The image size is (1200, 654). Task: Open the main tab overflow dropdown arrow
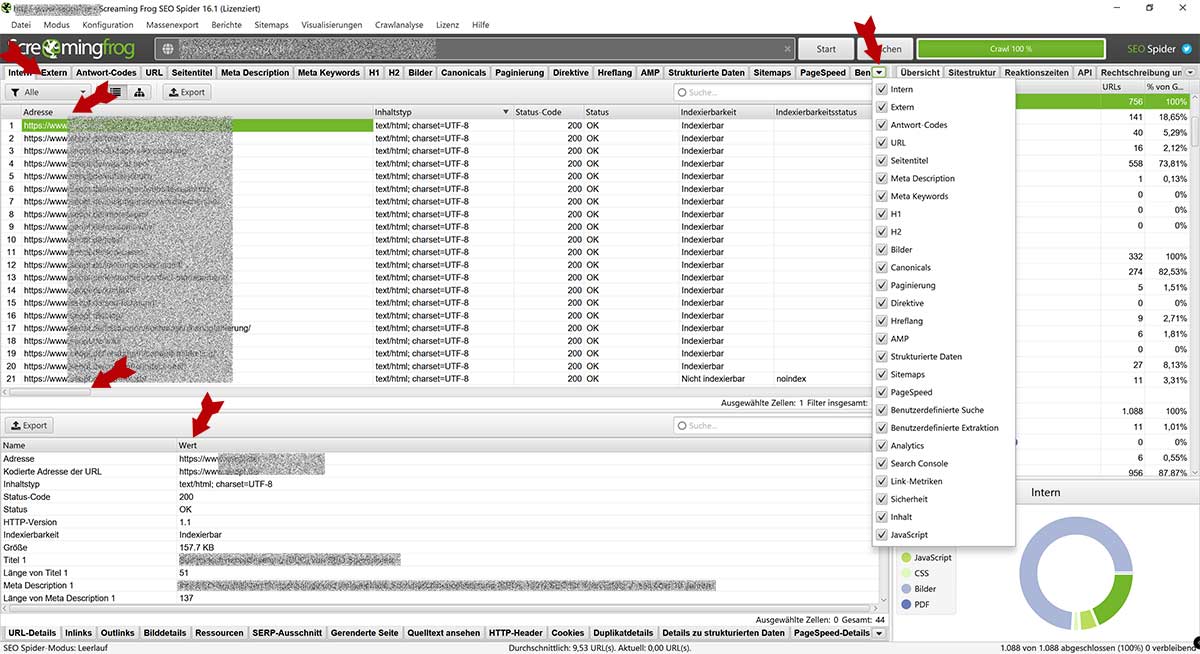(878, 72)
